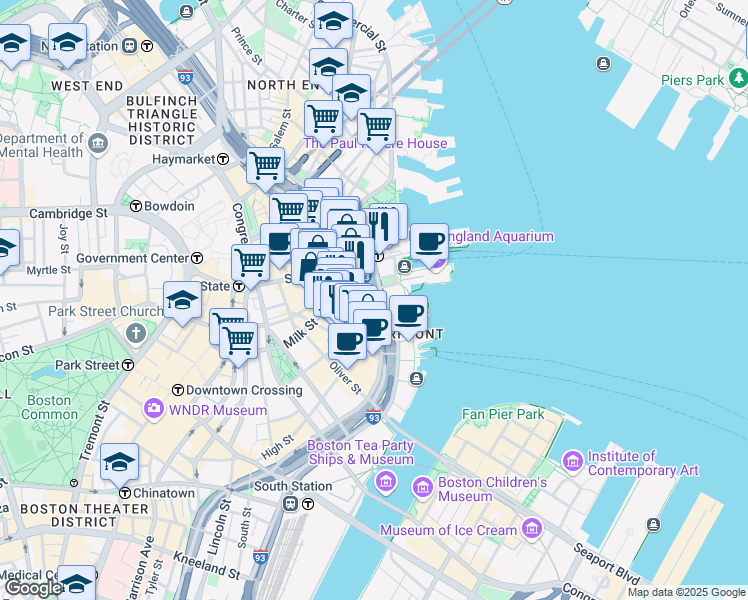748x600 pixels.
Task: Open the fork and knife restaurant marker
Action: pyautogui.click(x=380, y=229)
